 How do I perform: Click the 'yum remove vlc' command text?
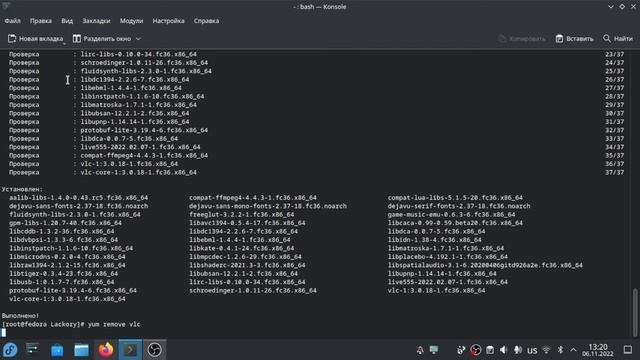coord(114,324)
